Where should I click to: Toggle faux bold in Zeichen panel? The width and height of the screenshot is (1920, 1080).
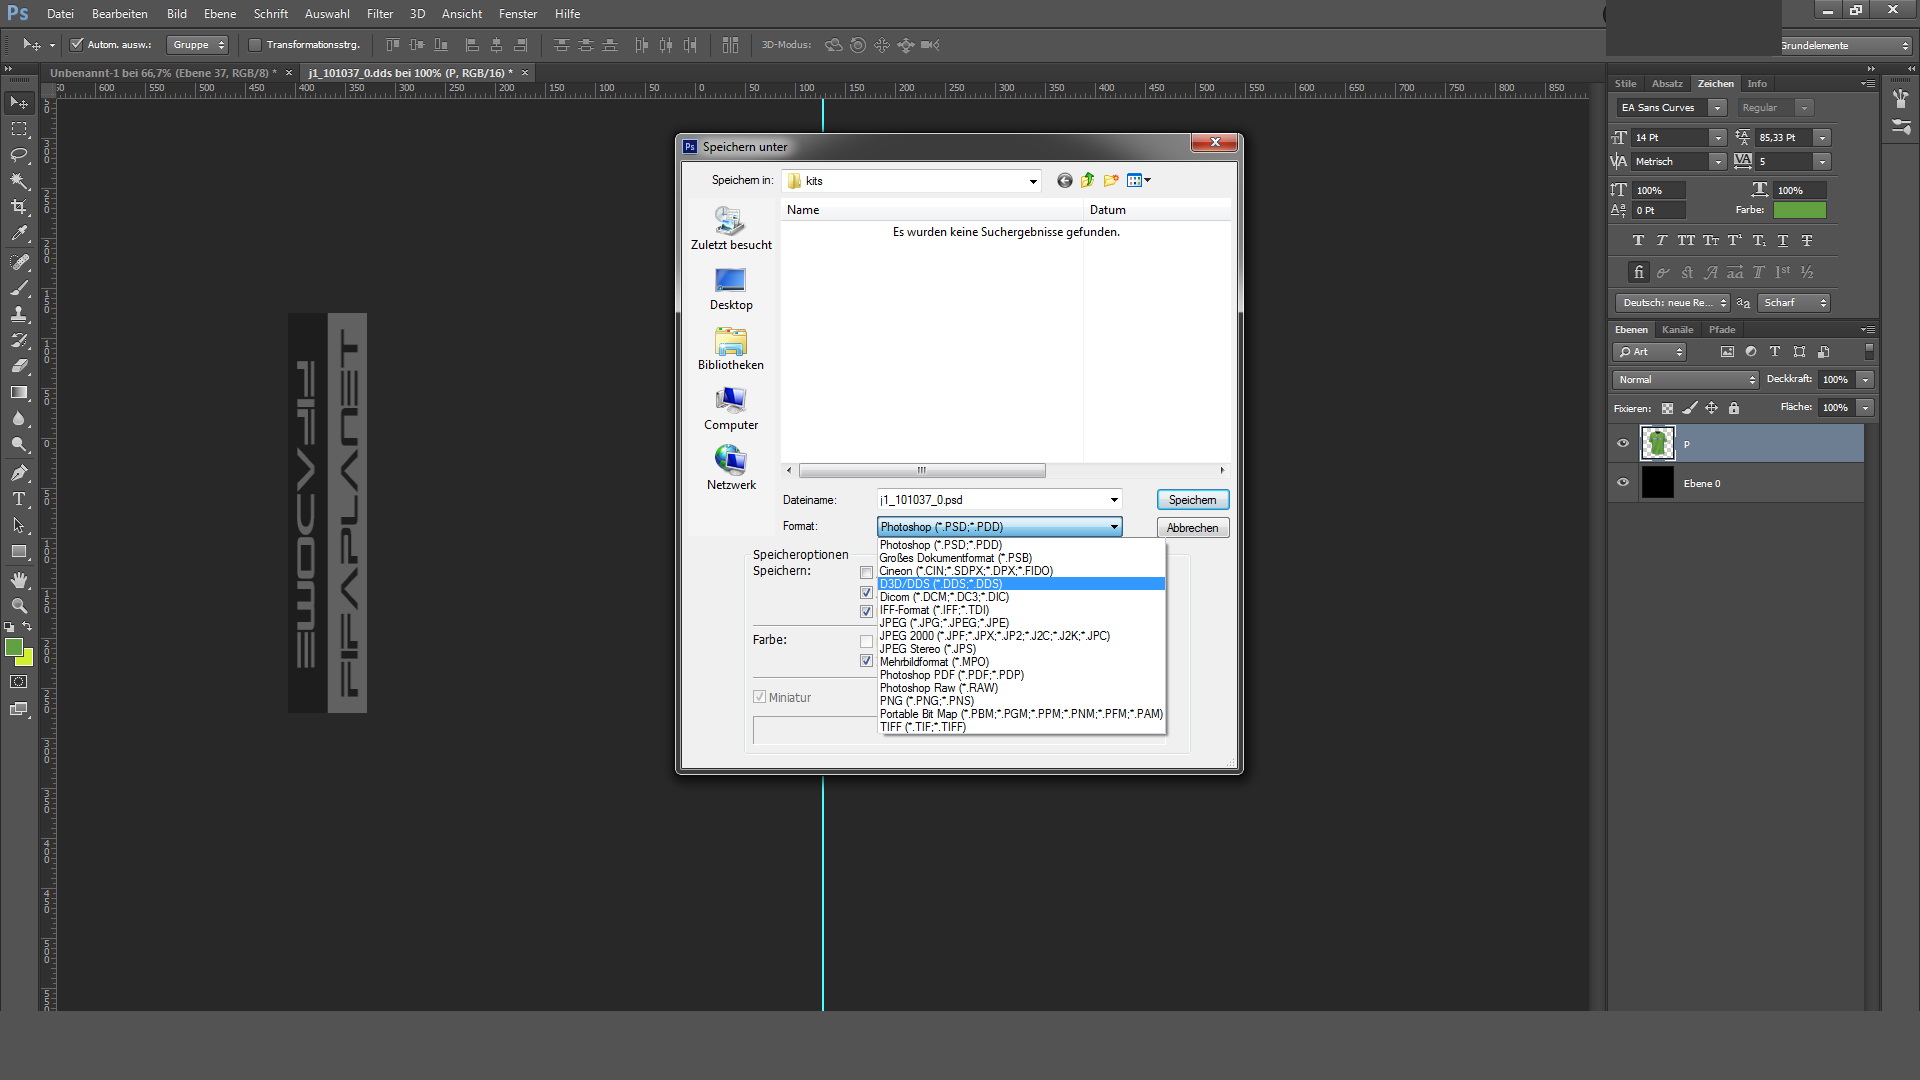tap(1638, 240)
